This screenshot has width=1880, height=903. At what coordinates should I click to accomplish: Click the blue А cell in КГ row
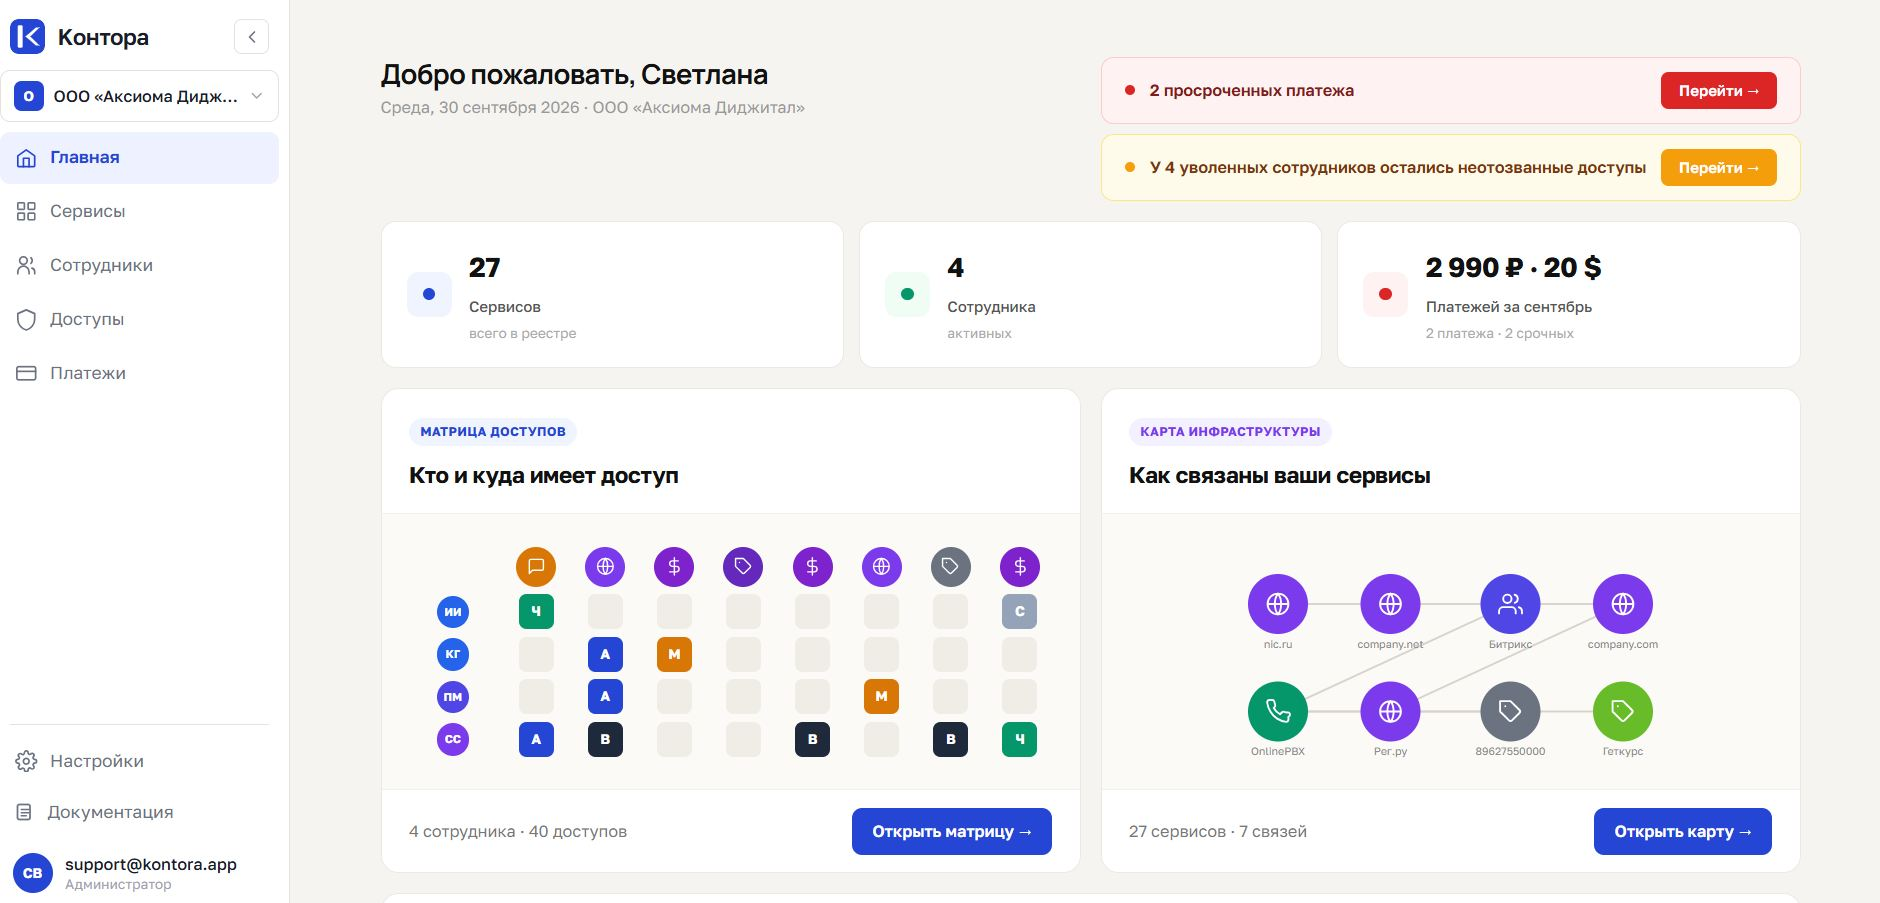[x=605, y=654]
